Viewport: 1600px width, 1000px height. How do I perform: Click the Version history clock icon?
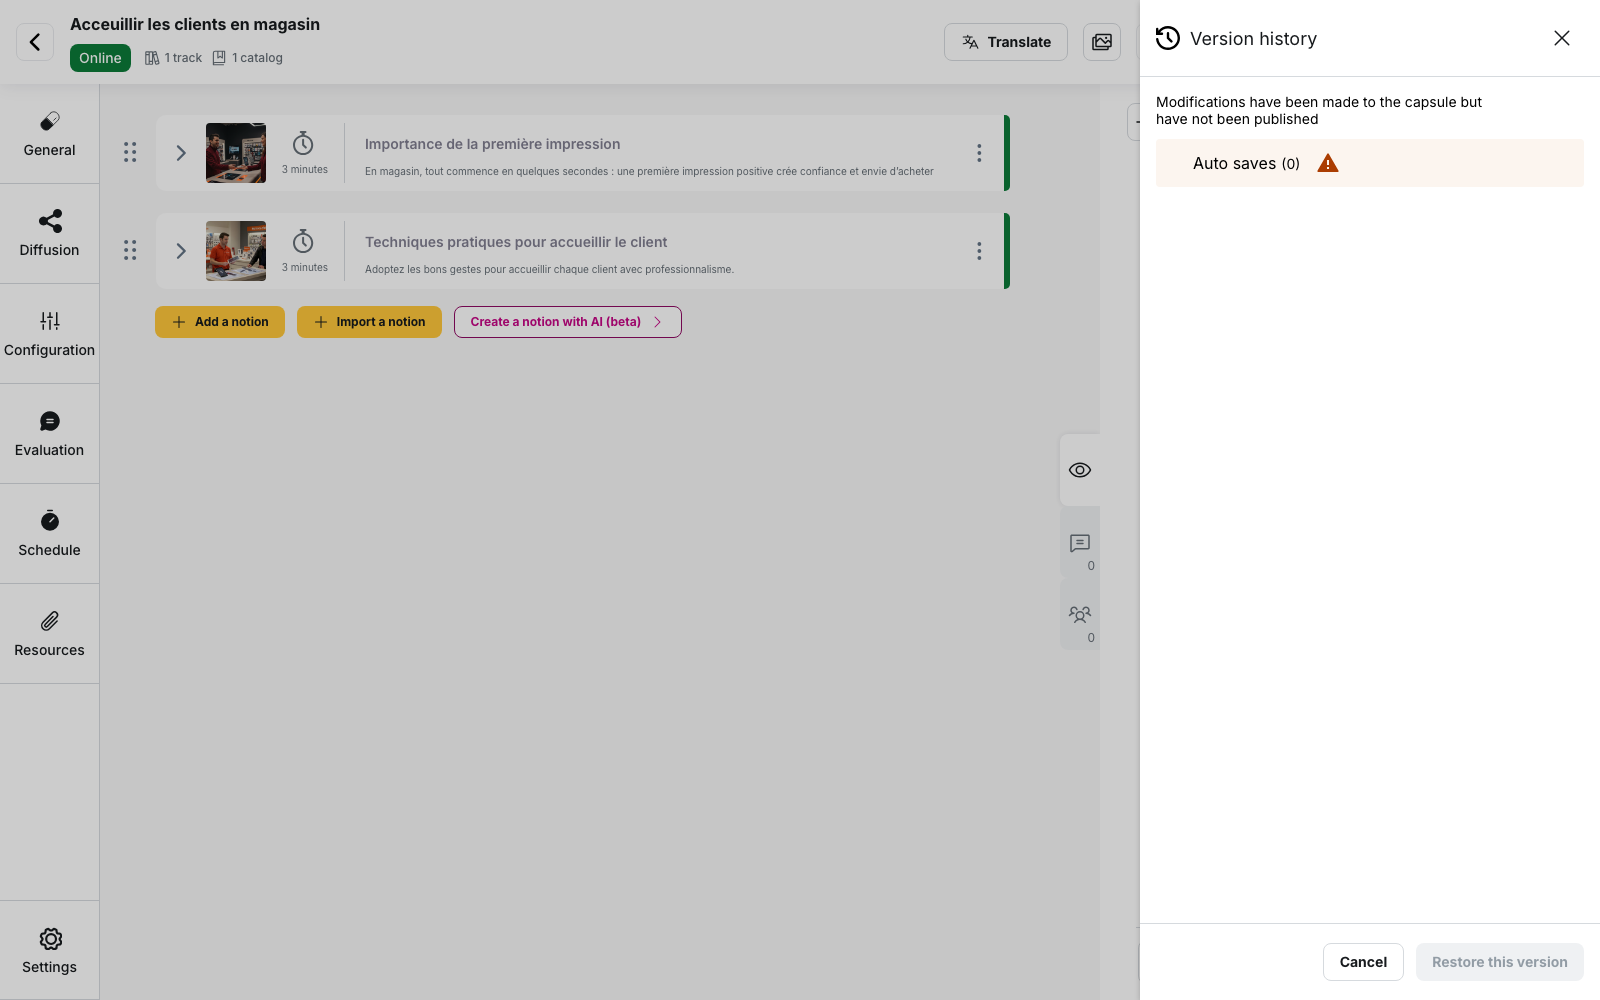pyautogui.click(x=1168, y=38)
